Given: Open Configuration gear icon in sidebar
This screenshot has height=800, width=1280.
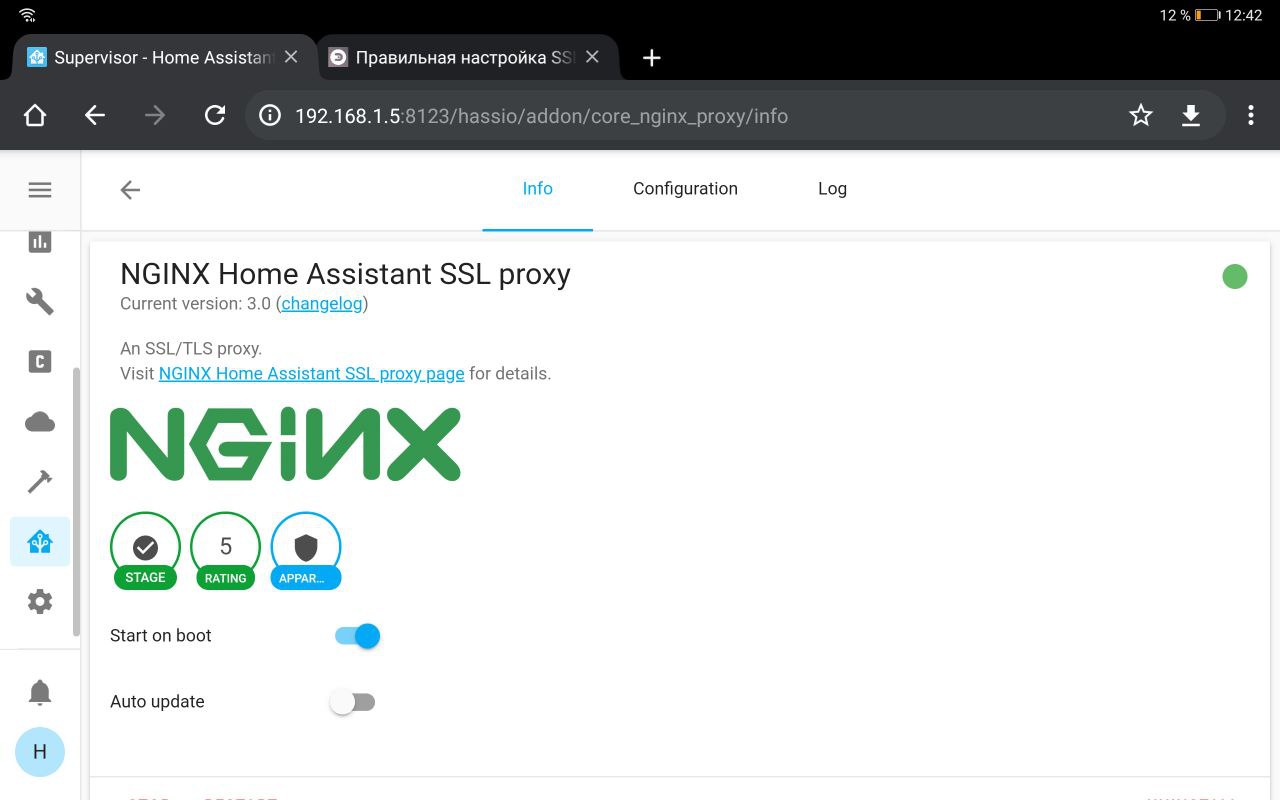Looking at the screenshot, I should point(40,601).
